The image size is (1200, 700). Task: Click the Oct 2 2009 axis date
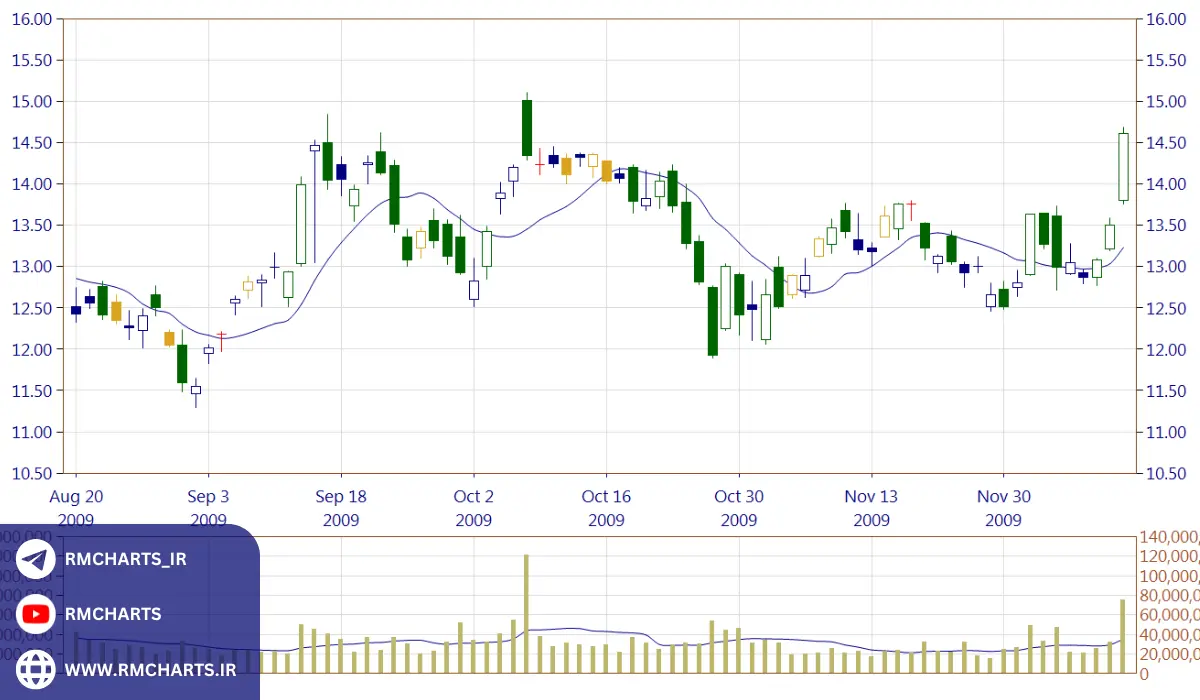tap(473, 508)
